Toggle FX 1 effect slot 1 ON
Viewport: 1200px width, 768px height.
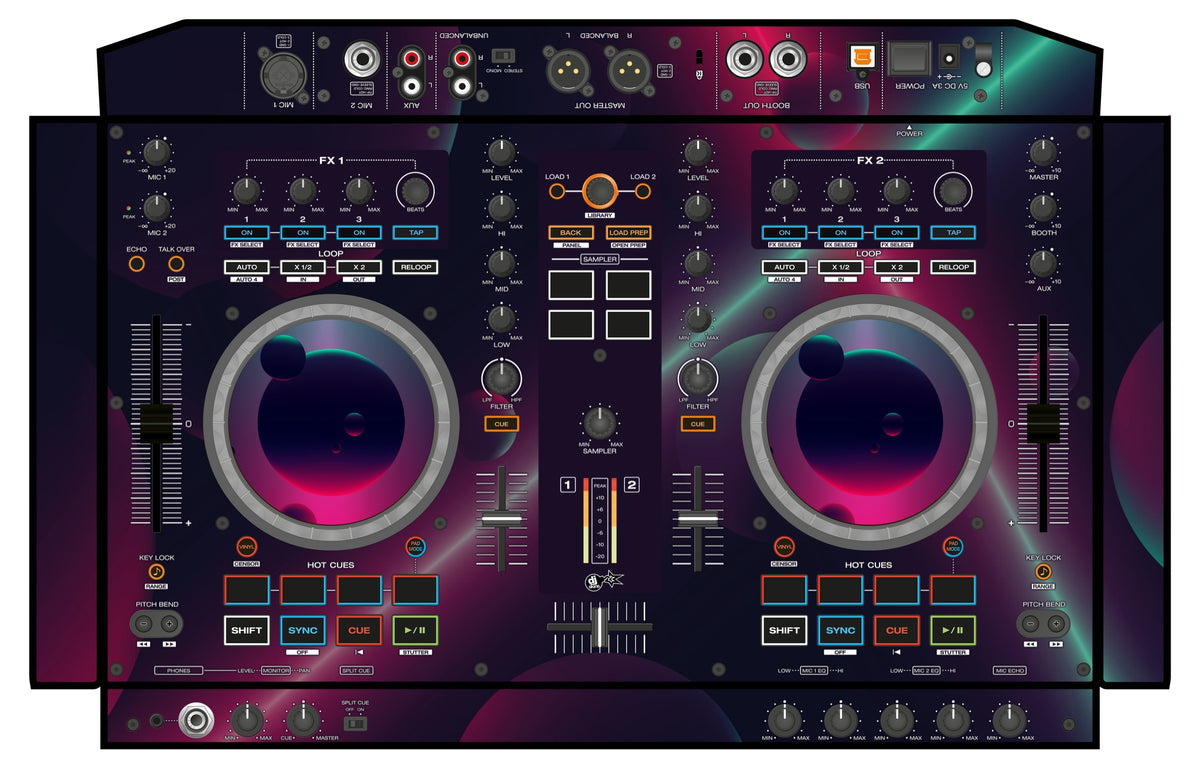click(x=246, y=232)
